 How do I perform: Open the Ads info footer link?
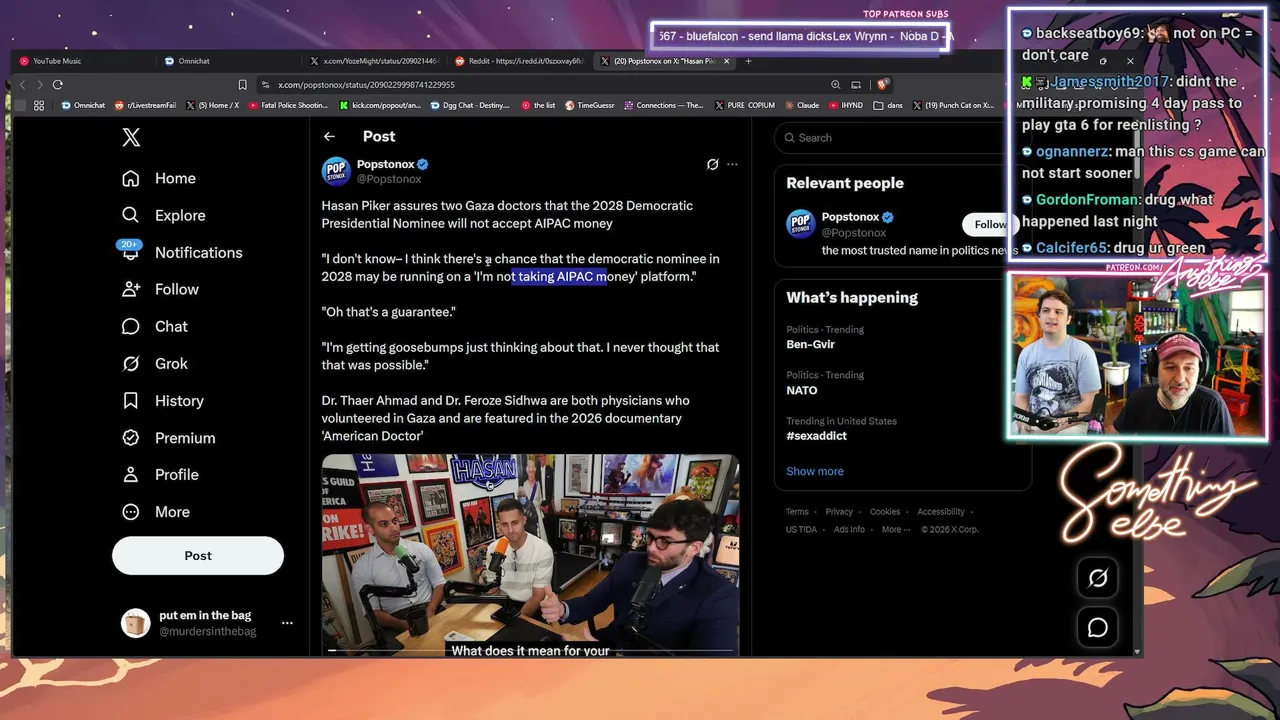[x=849, y=530]
